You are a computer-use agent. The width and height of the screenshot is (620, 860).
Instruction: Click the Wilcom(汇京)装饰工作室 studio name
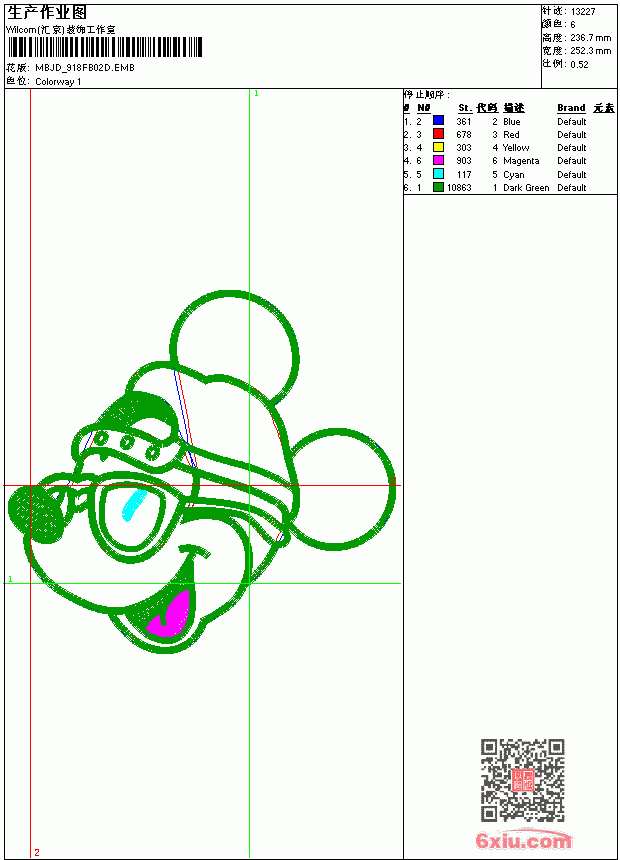pyautogui.click(x=61, y=30)
